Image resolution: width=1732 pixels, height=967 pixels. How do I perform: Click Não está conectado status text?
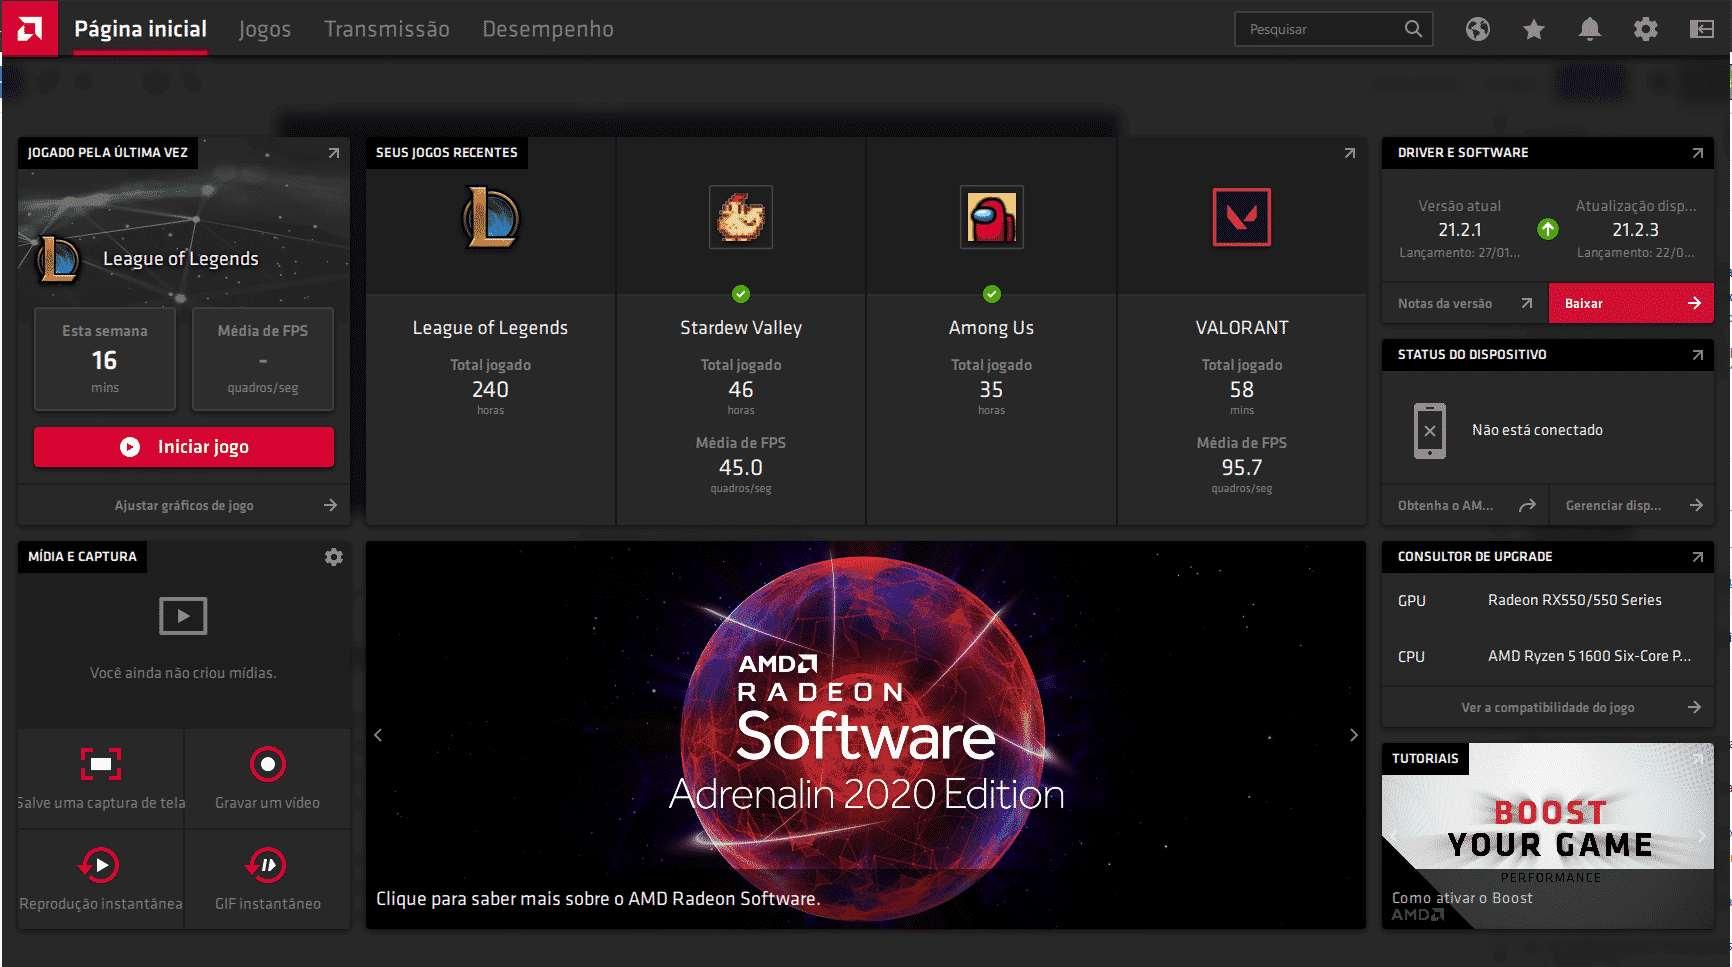(x=1537, y=430)
